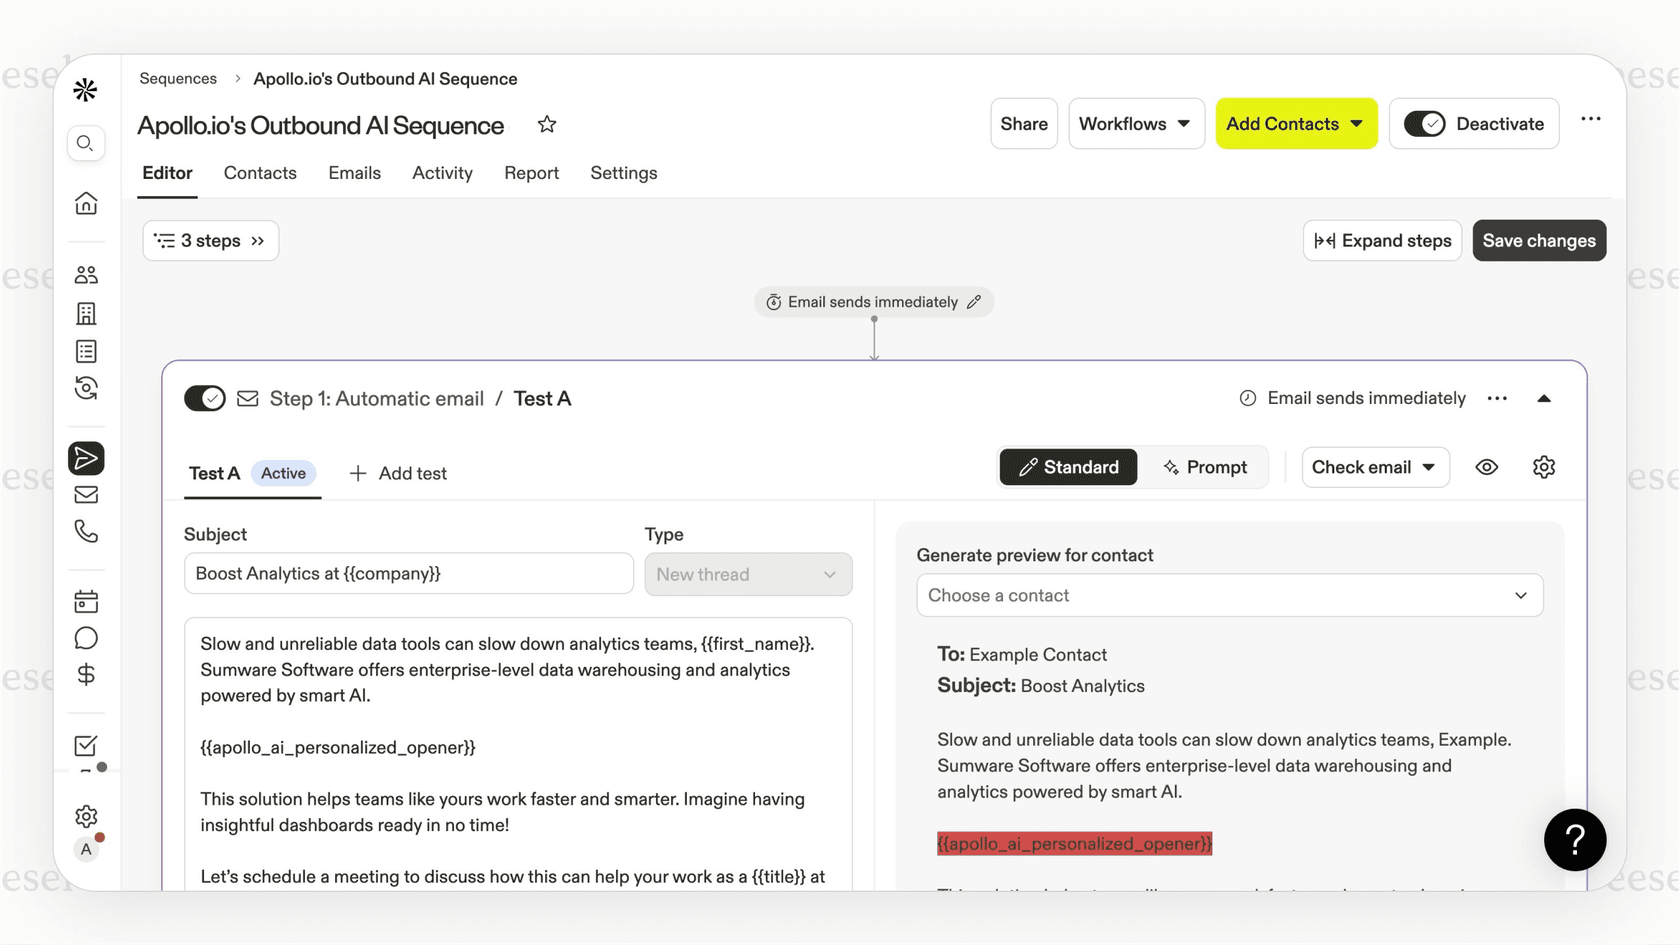This screenshot has width=1680, height=945.
Task: Toggle the email preview eye icon
Action: (x=1486, y=467)
